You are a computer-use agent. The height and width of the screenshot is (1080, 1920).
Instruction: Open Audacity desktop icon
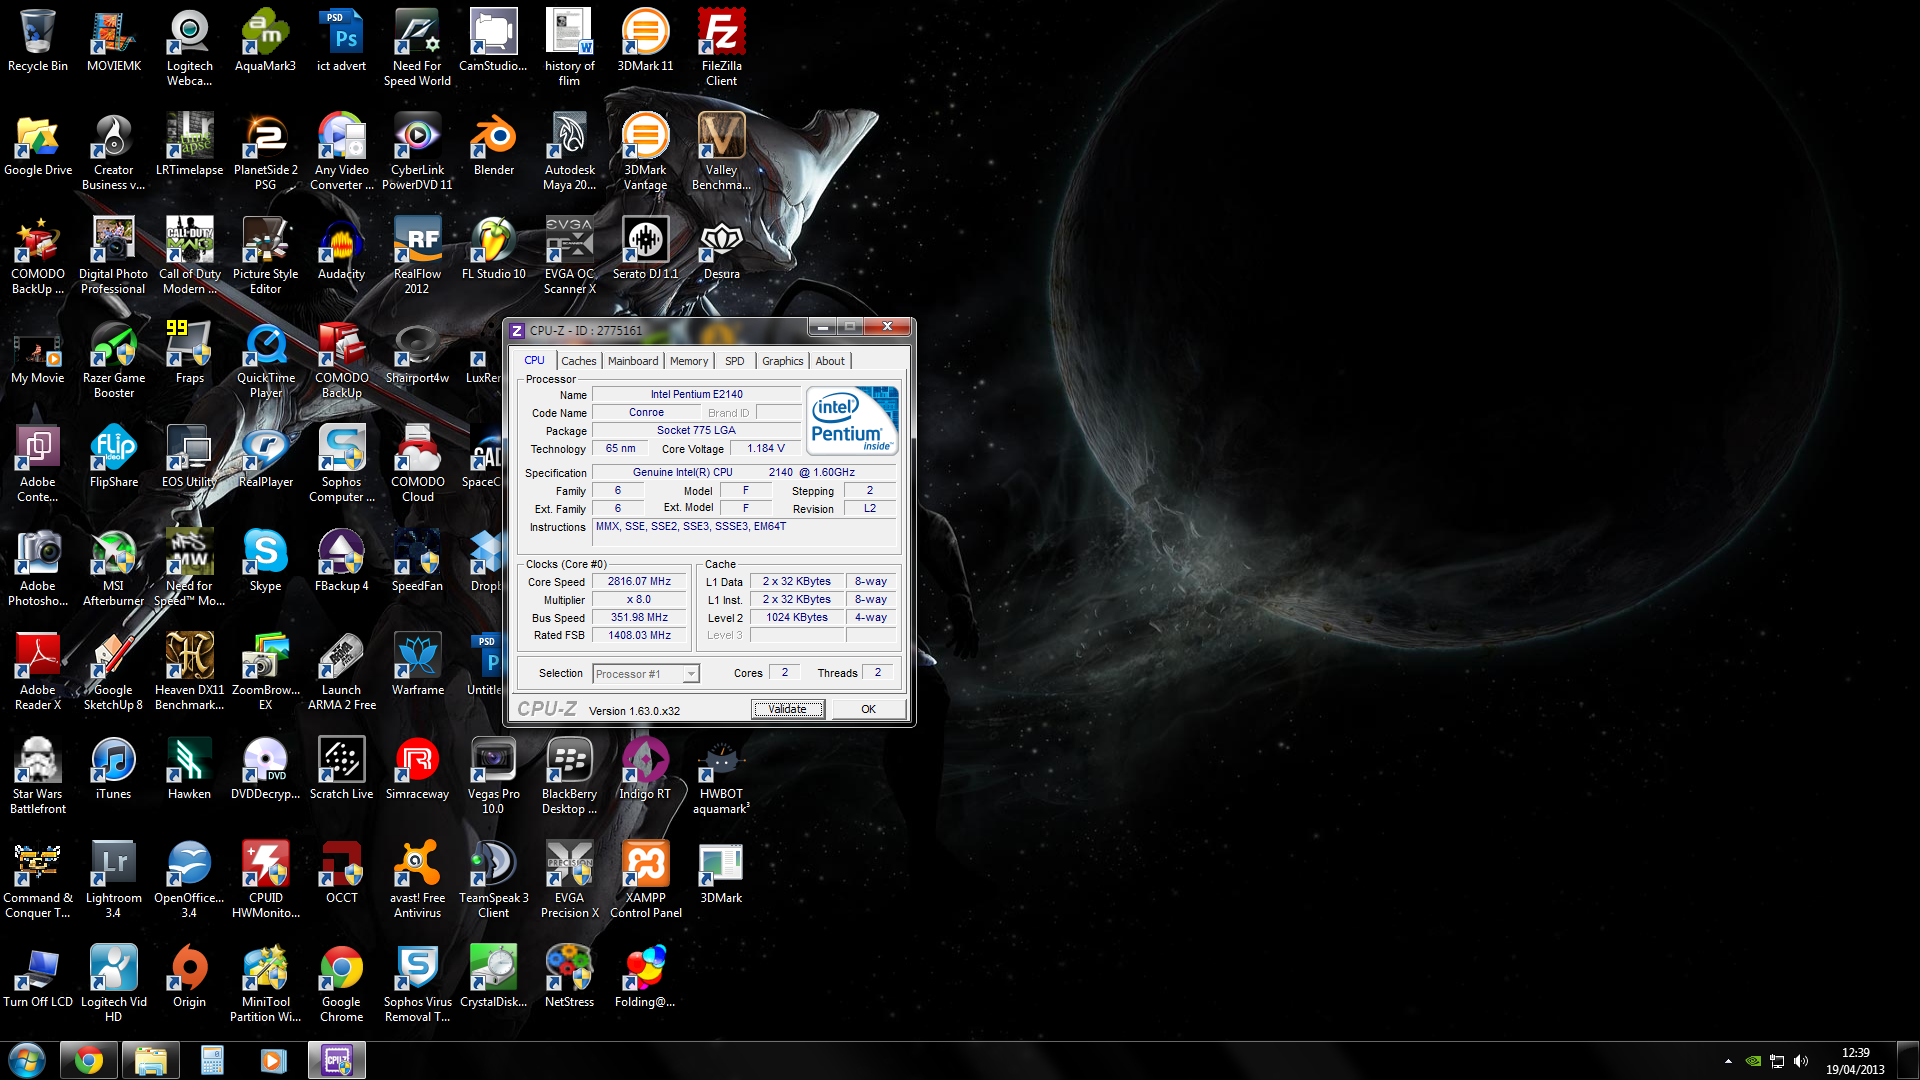pos(341,248)
